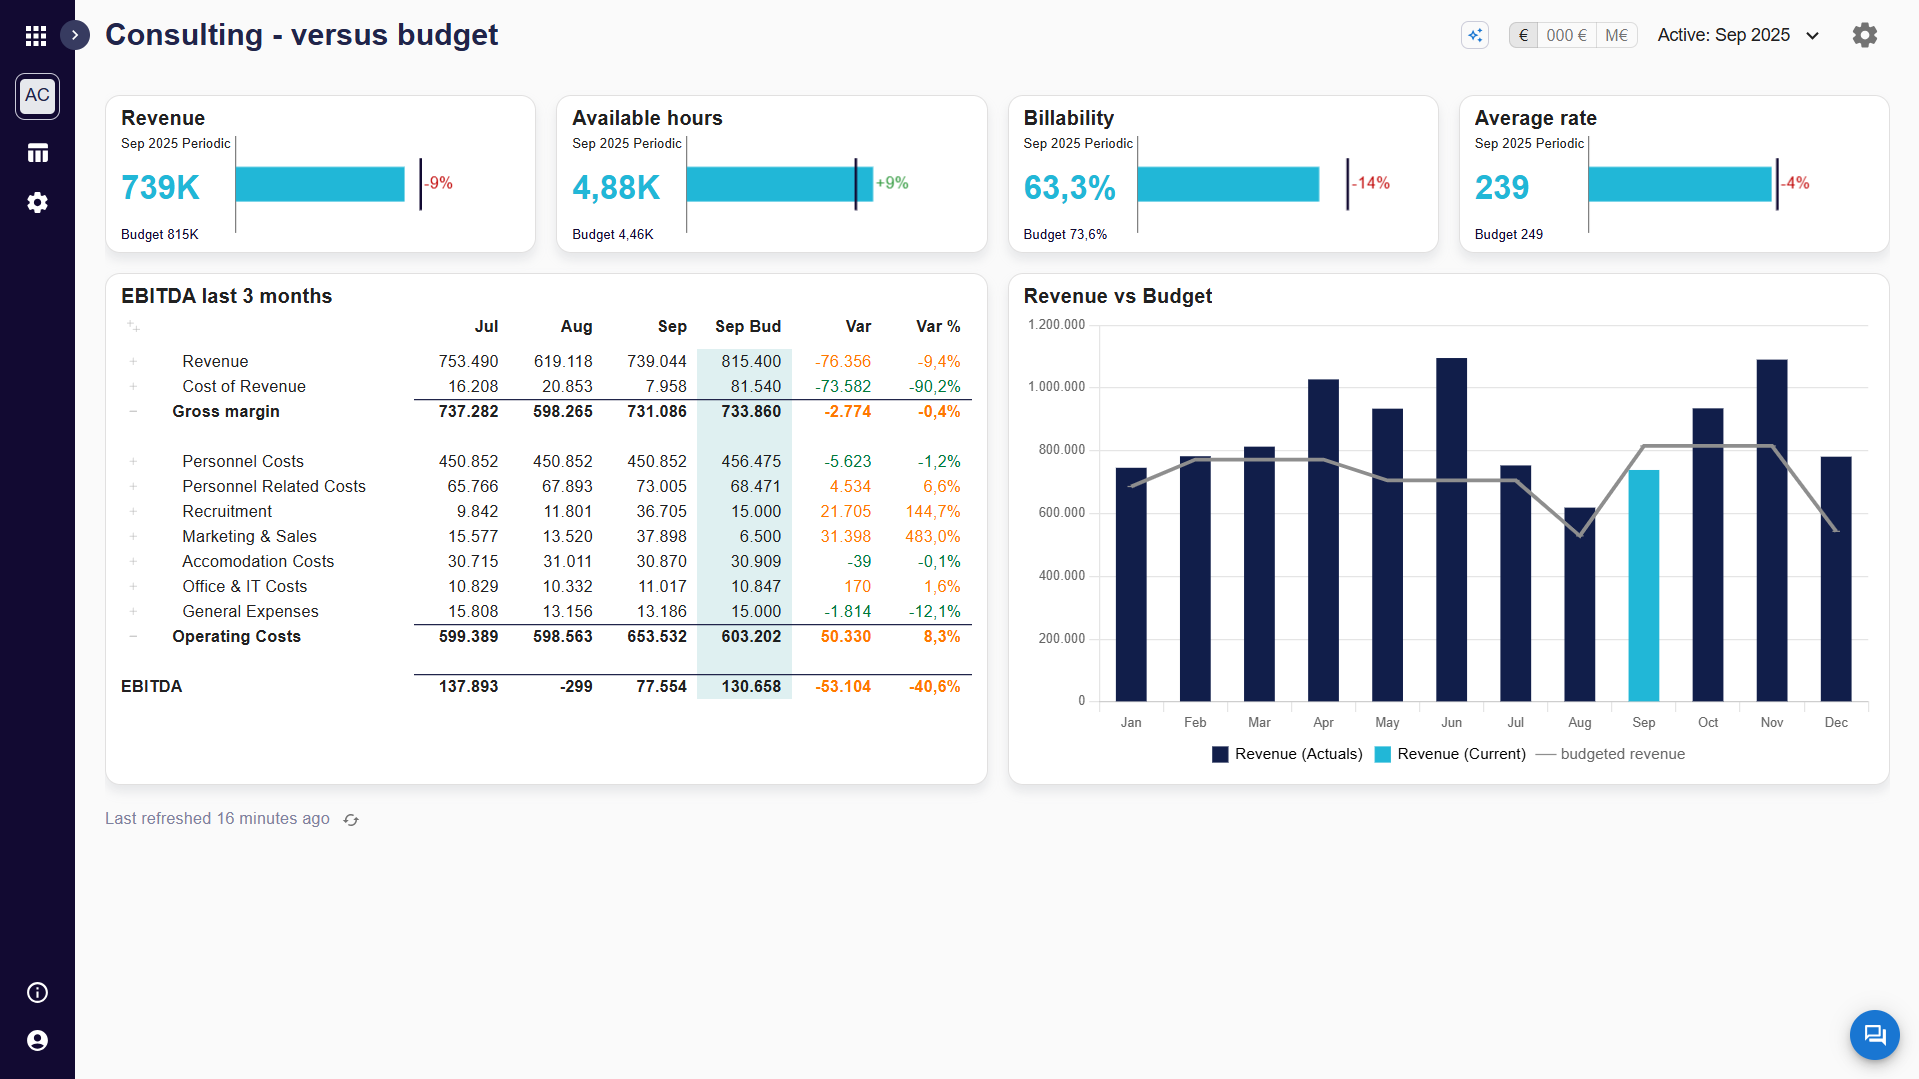Switch number format to € units
This screenshot has width=1919, height=1079.
click(x=1523, y=35)
